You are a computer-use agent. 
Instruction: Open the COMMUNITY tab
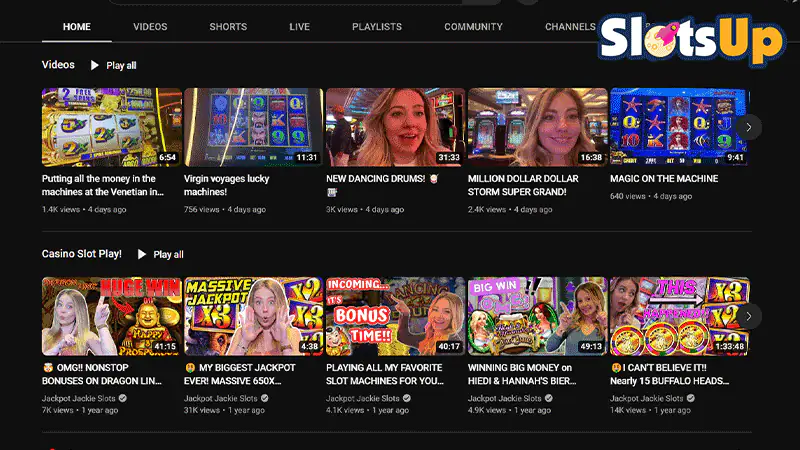(x=473, y=27)
